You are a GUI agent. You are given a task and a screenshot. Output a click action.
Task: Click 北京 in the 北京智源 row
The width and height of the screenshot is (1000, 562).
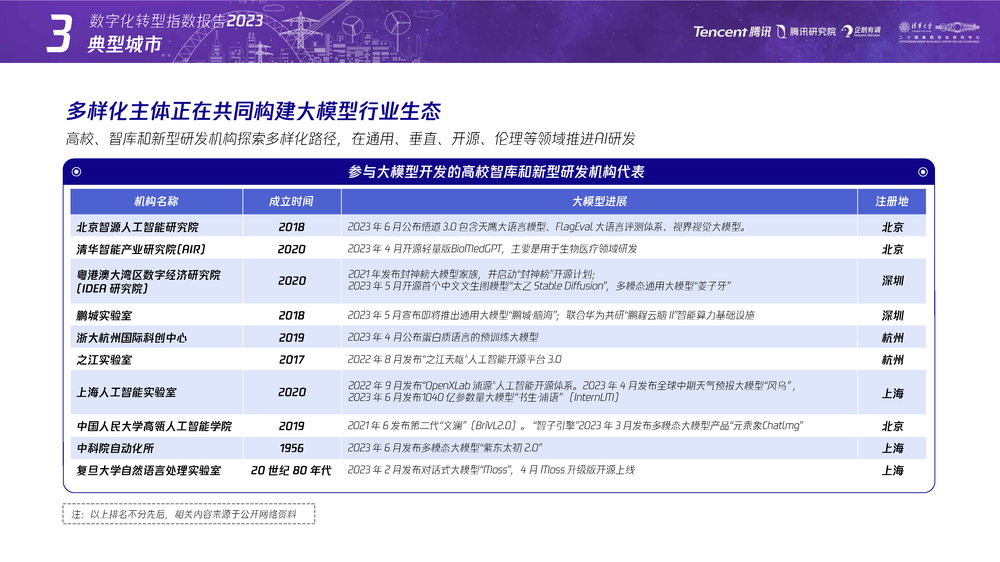(x=892, y=227)
